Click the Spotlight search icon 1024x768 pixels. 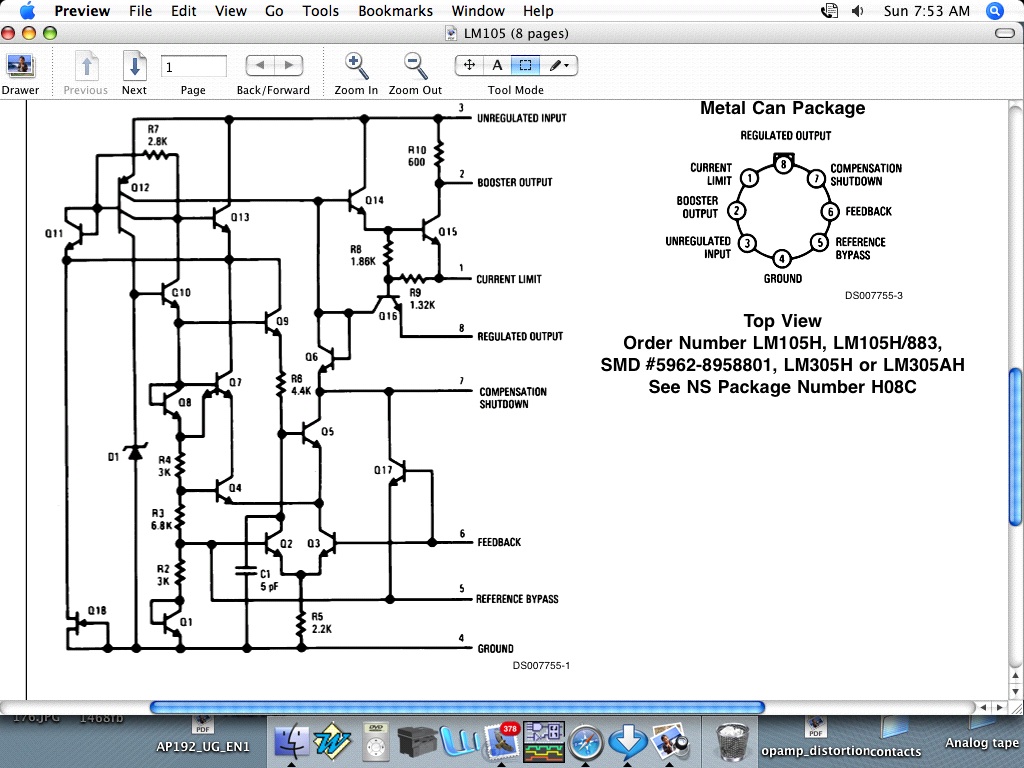click(x=995, y=10)
